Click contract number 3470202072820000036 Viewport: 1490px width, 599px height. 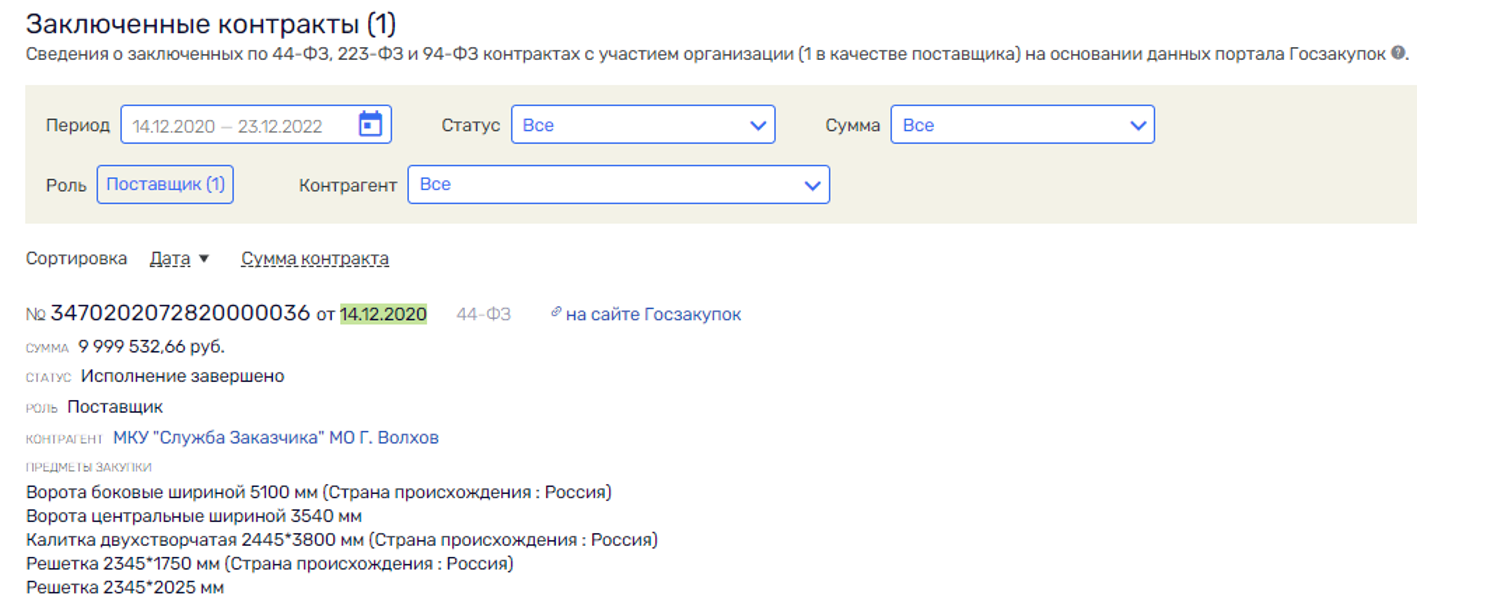coord(180,313)
